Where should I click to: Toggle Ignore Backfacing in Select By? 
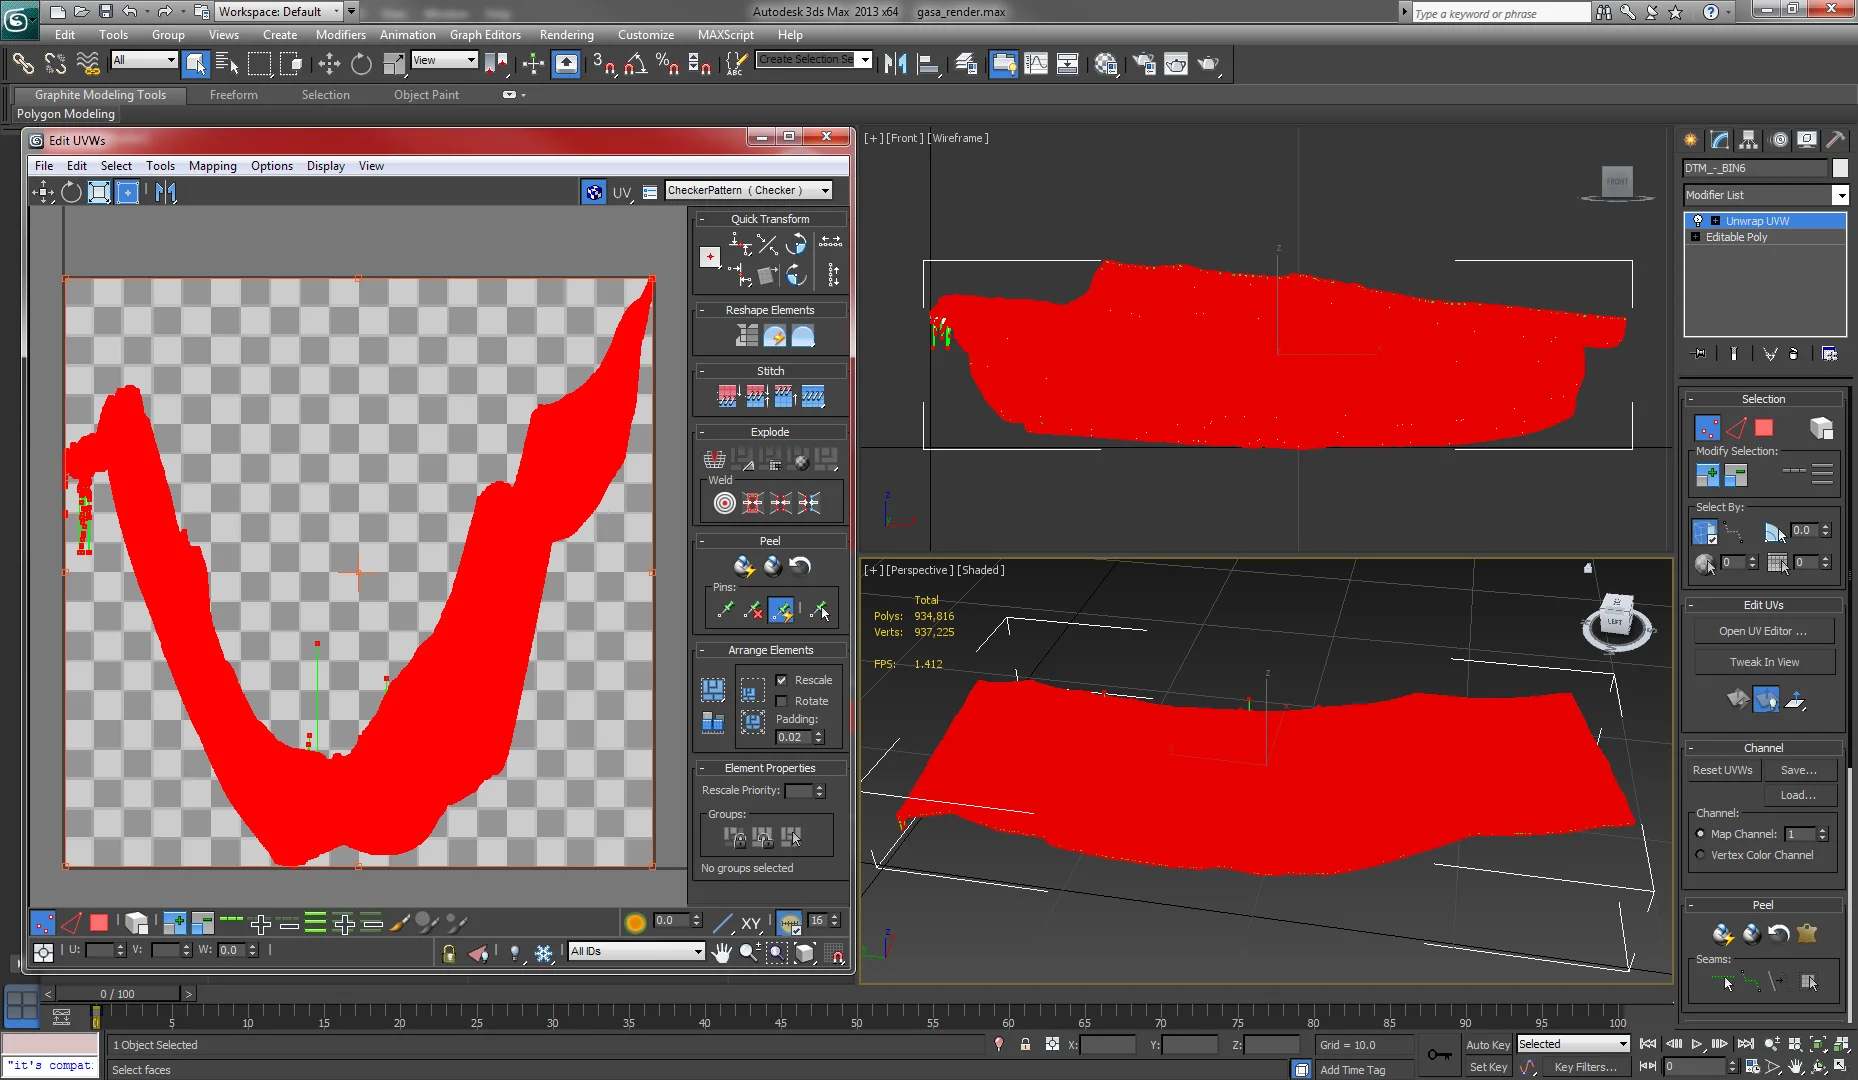1705,532
